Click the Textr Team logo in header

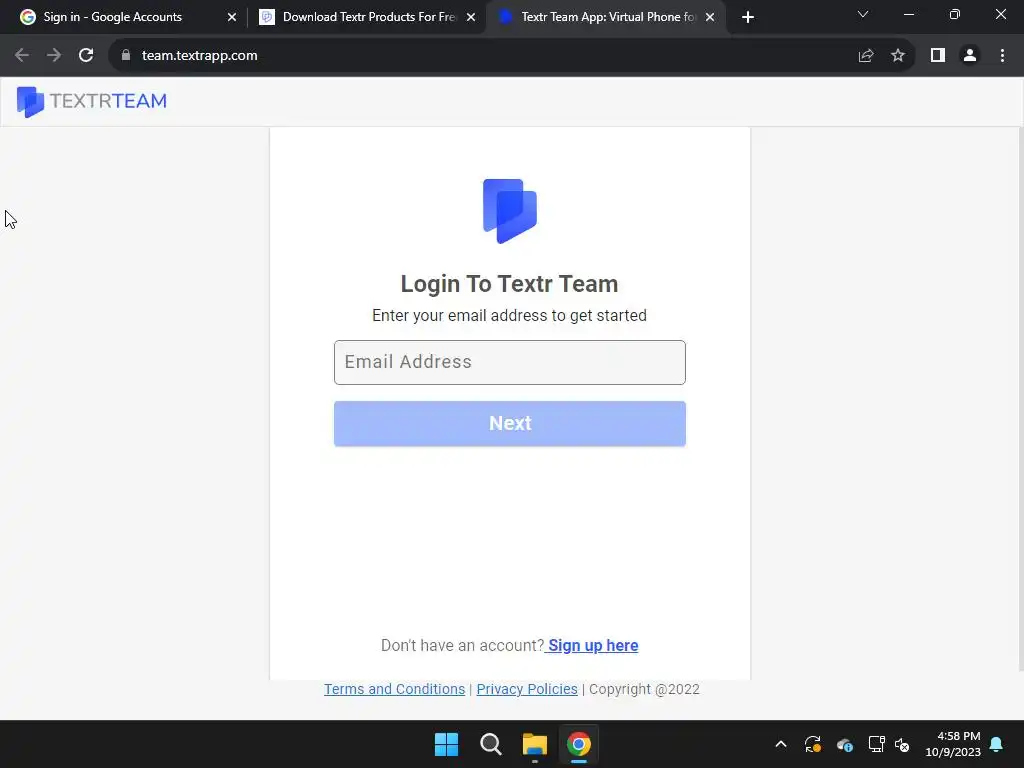[92, 101]
